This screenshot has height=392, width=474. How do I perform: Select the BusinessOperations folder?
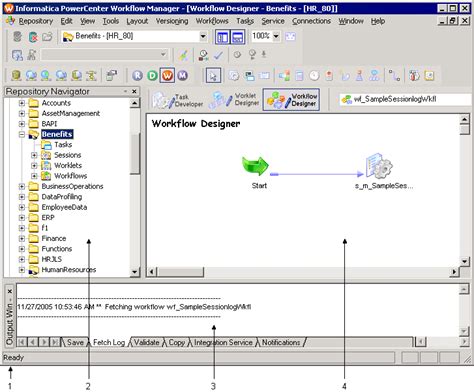(72, 186)
